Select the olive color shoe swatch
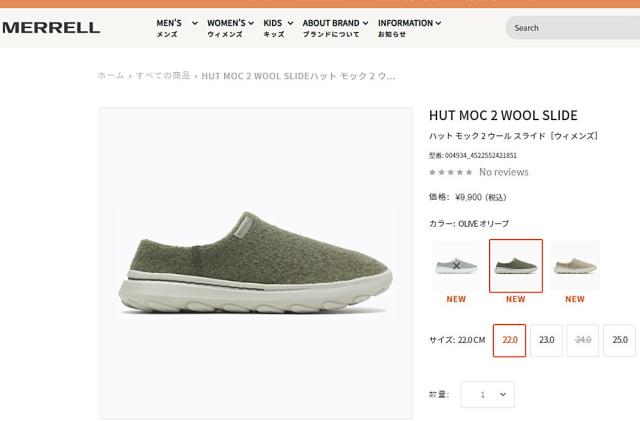This screenshot has height=421, width=640. tap(516, 266)
